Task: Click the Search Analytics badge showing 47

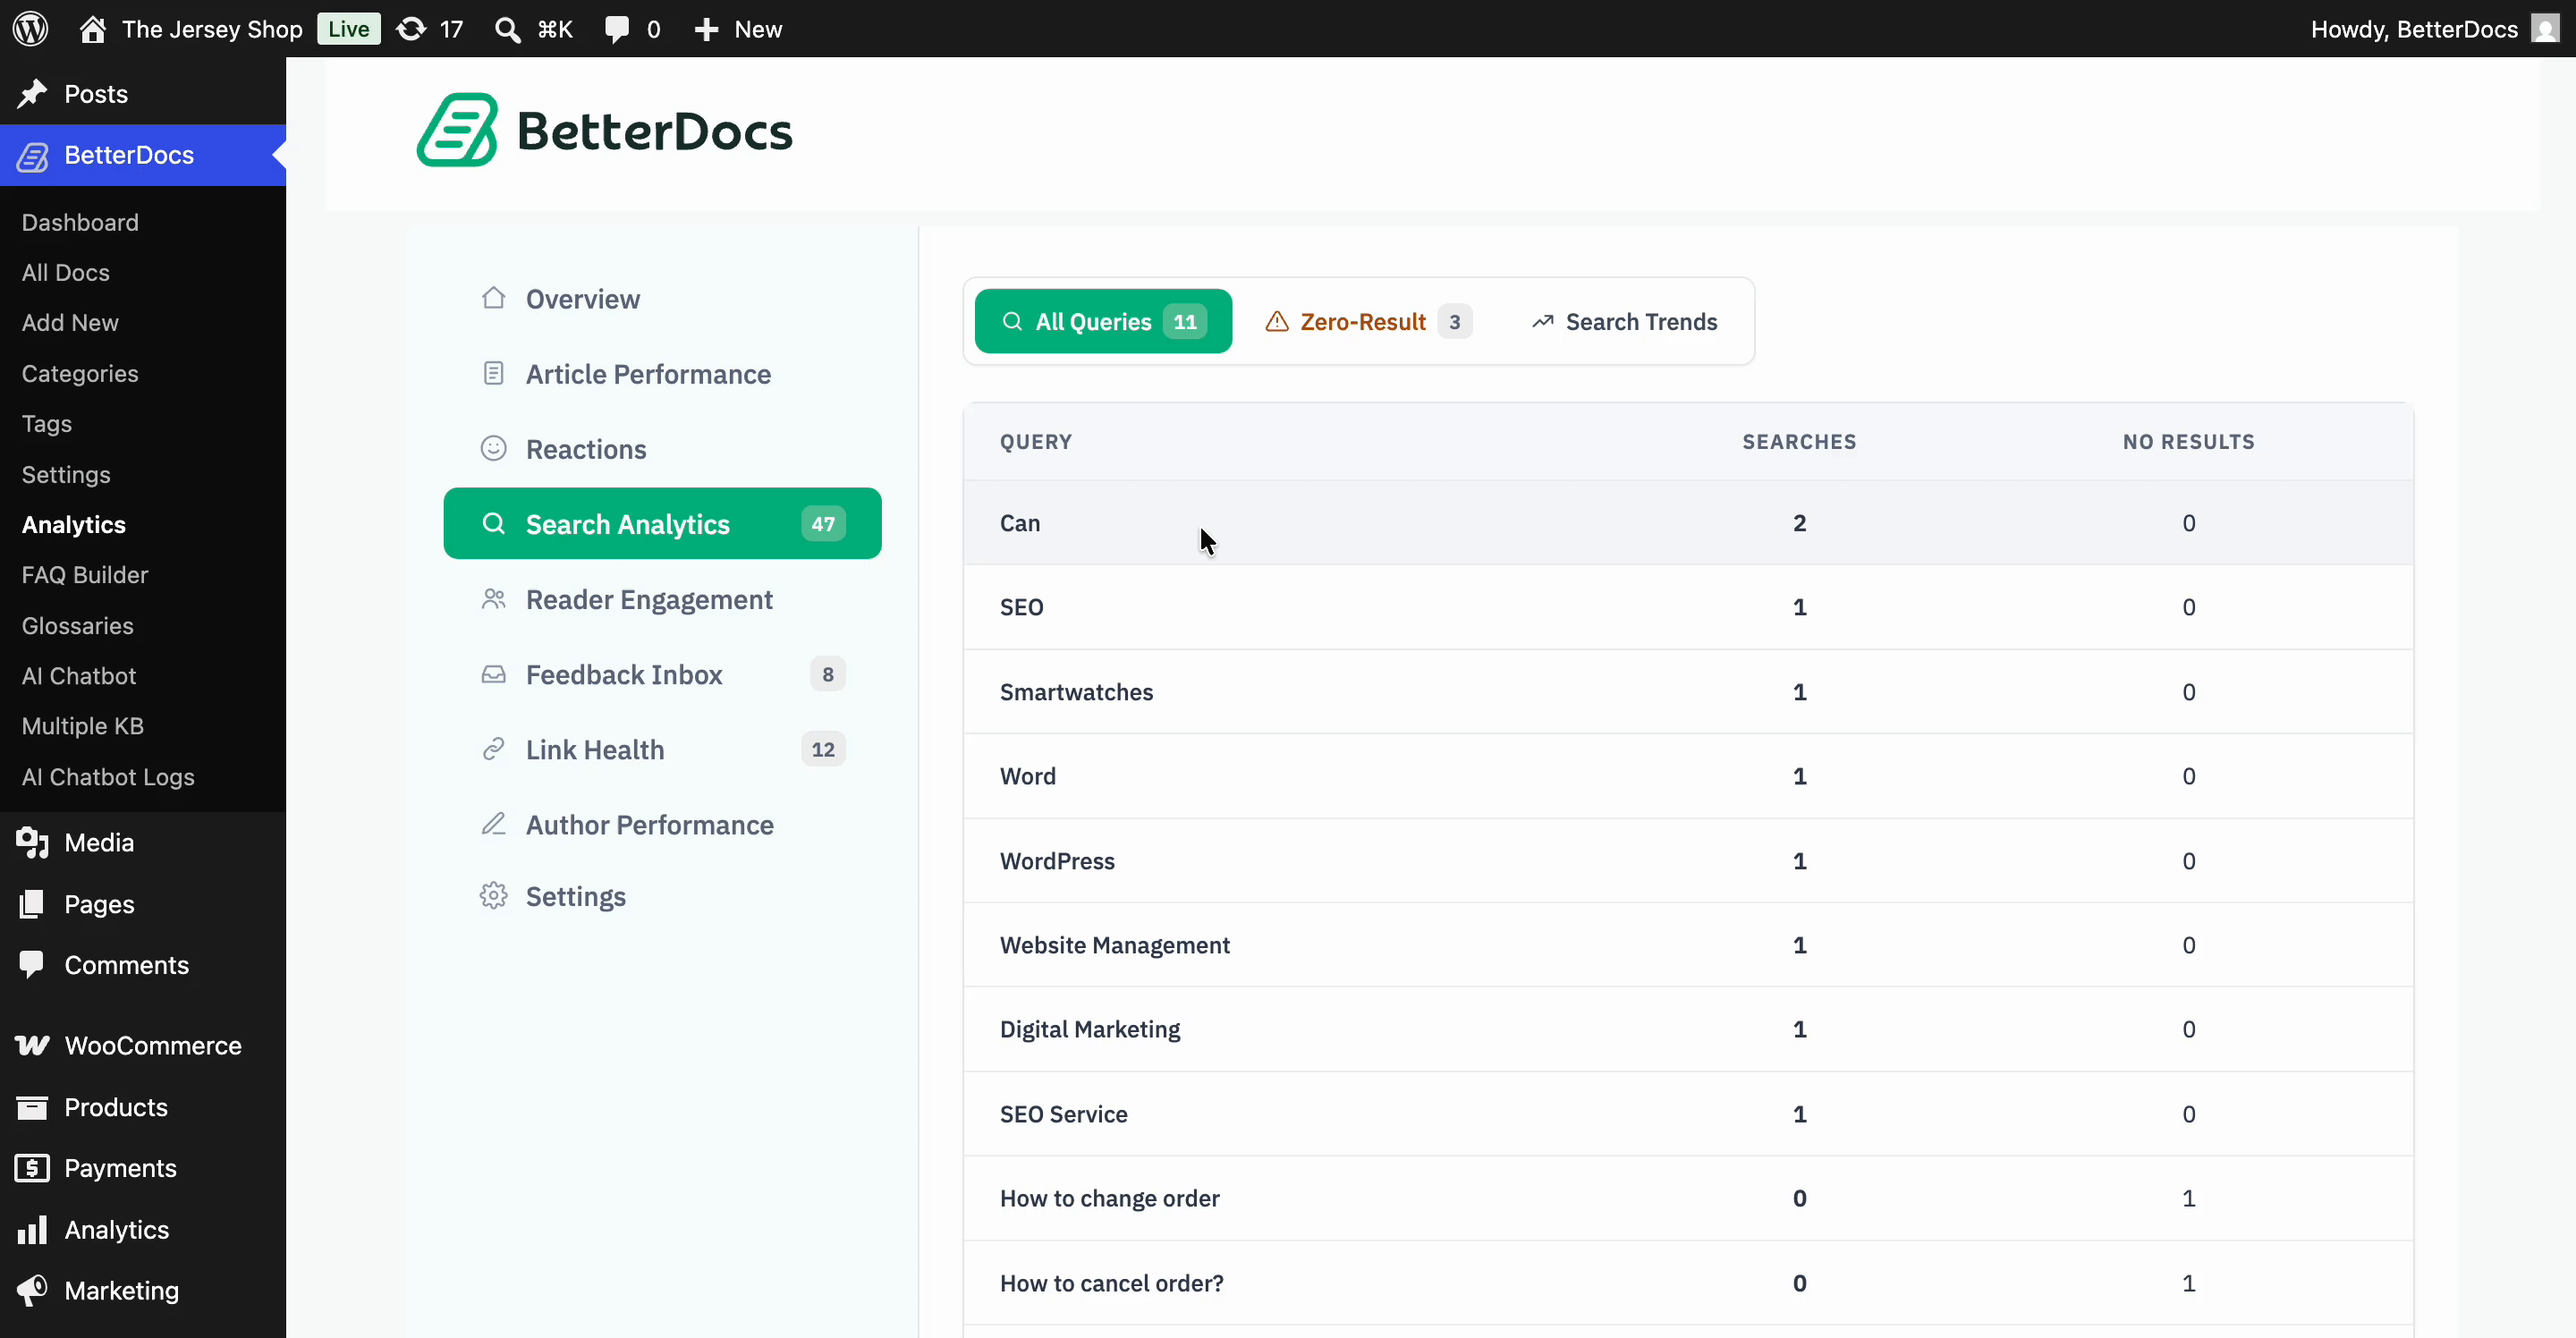Action: pyautogui.click(x=823, y=523)
